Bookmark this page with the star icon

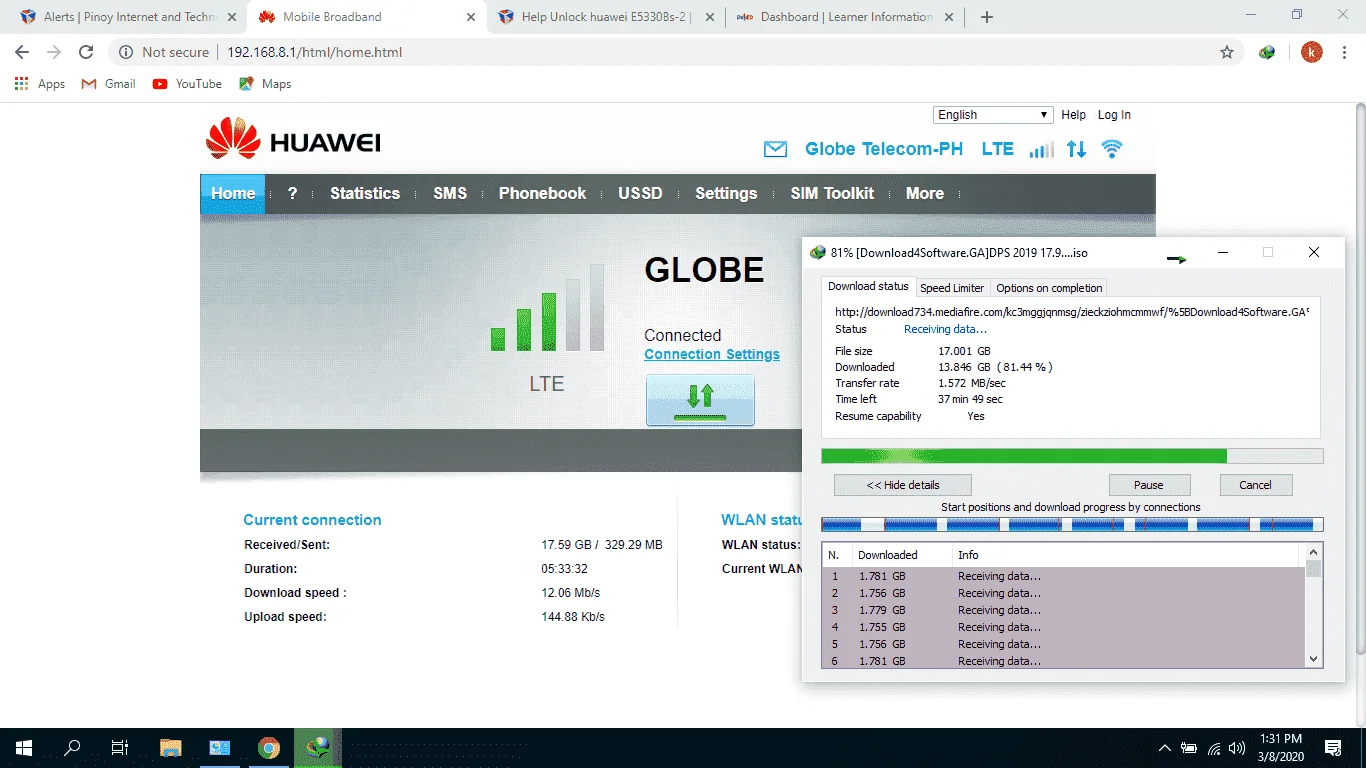coord(1227,52)
